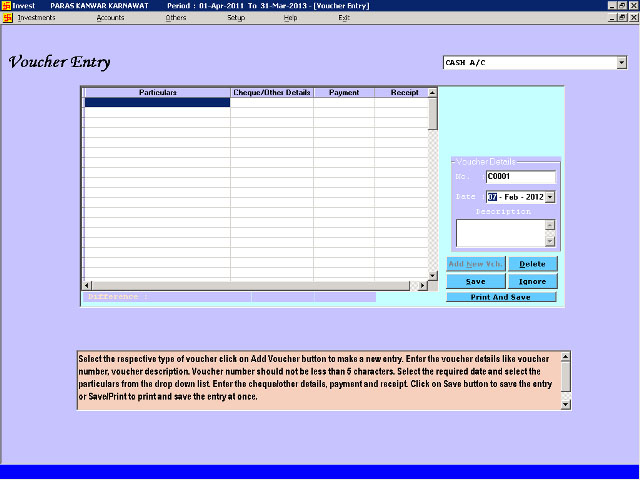Image resolution: width=640 pixels, height=480 pixels.
Task: Open the Others menu
Action: point(176,18)
